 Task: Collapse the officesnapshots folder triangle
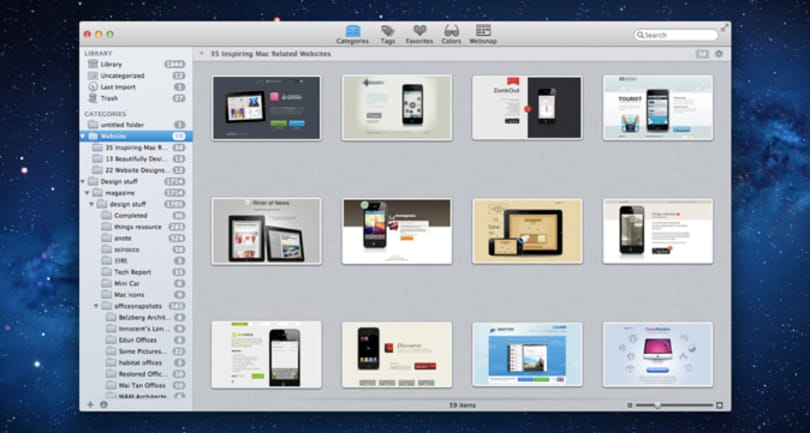(x=96, y=306)
